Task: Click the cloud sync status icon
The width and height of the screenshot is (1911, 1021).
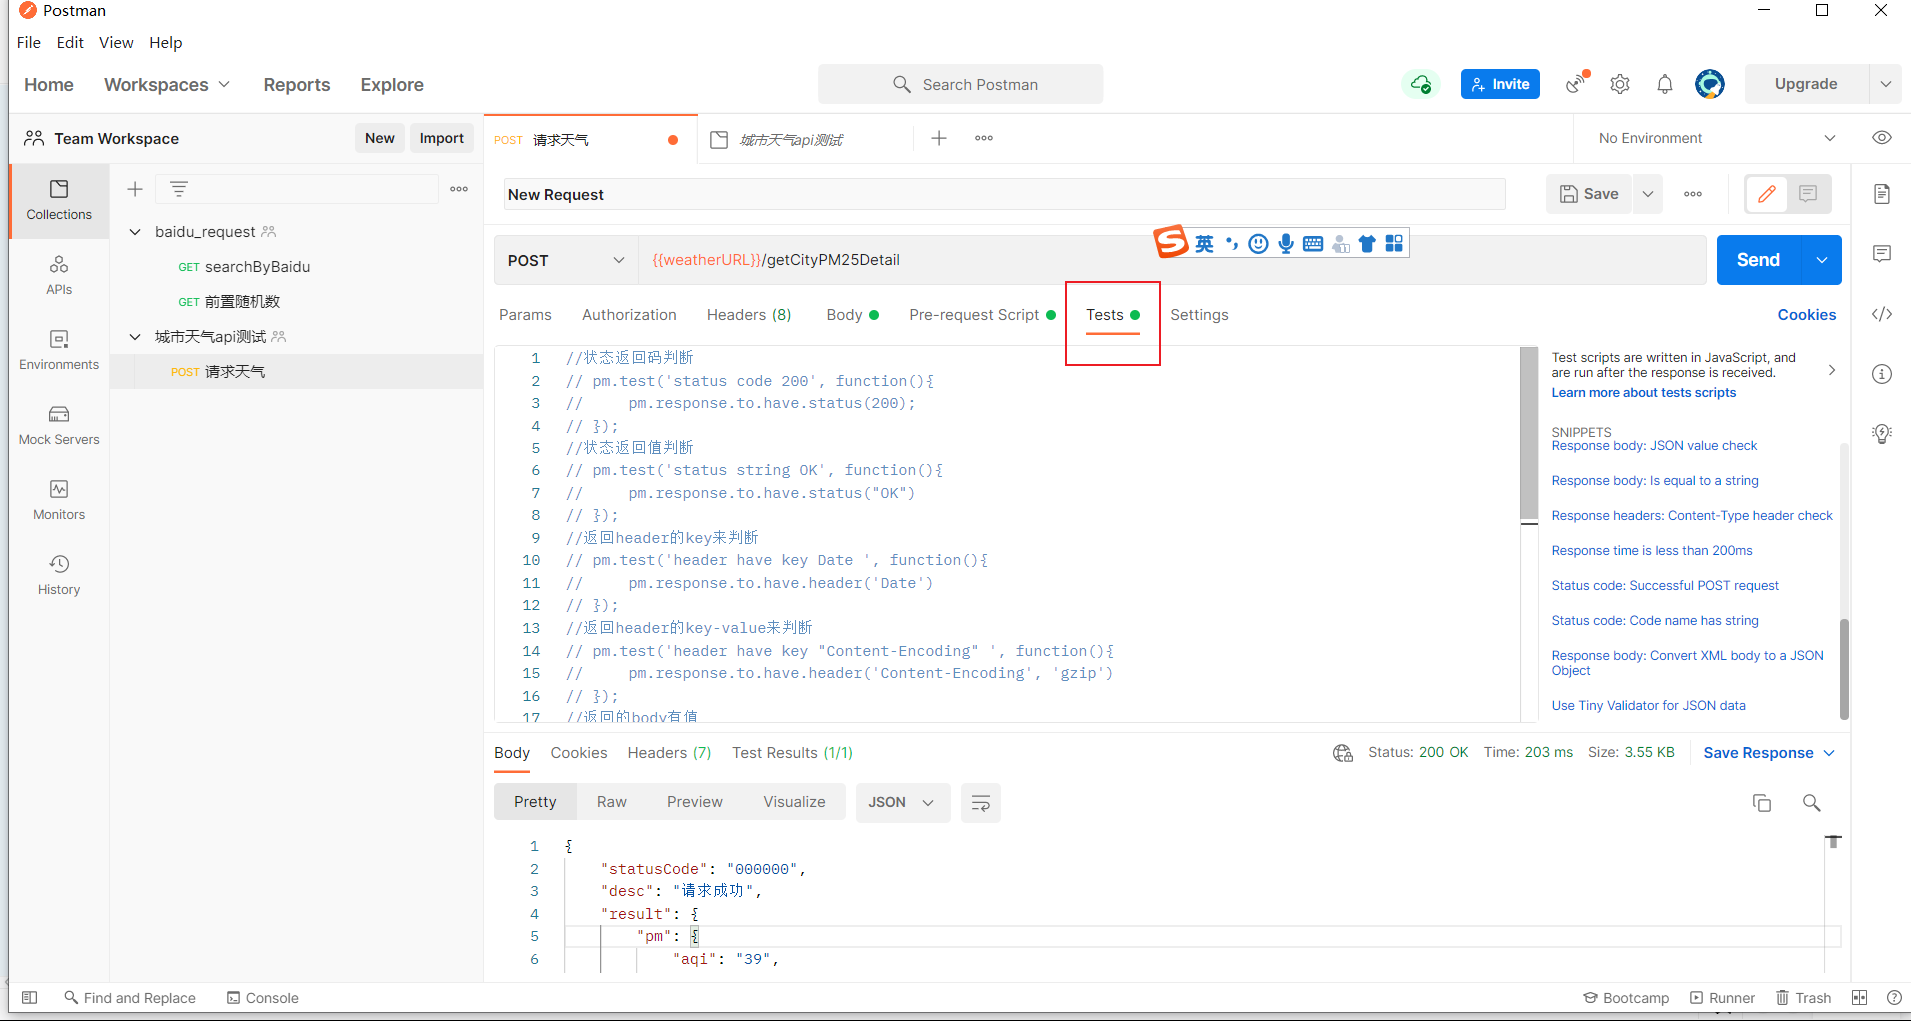Action: point(1421,85)
